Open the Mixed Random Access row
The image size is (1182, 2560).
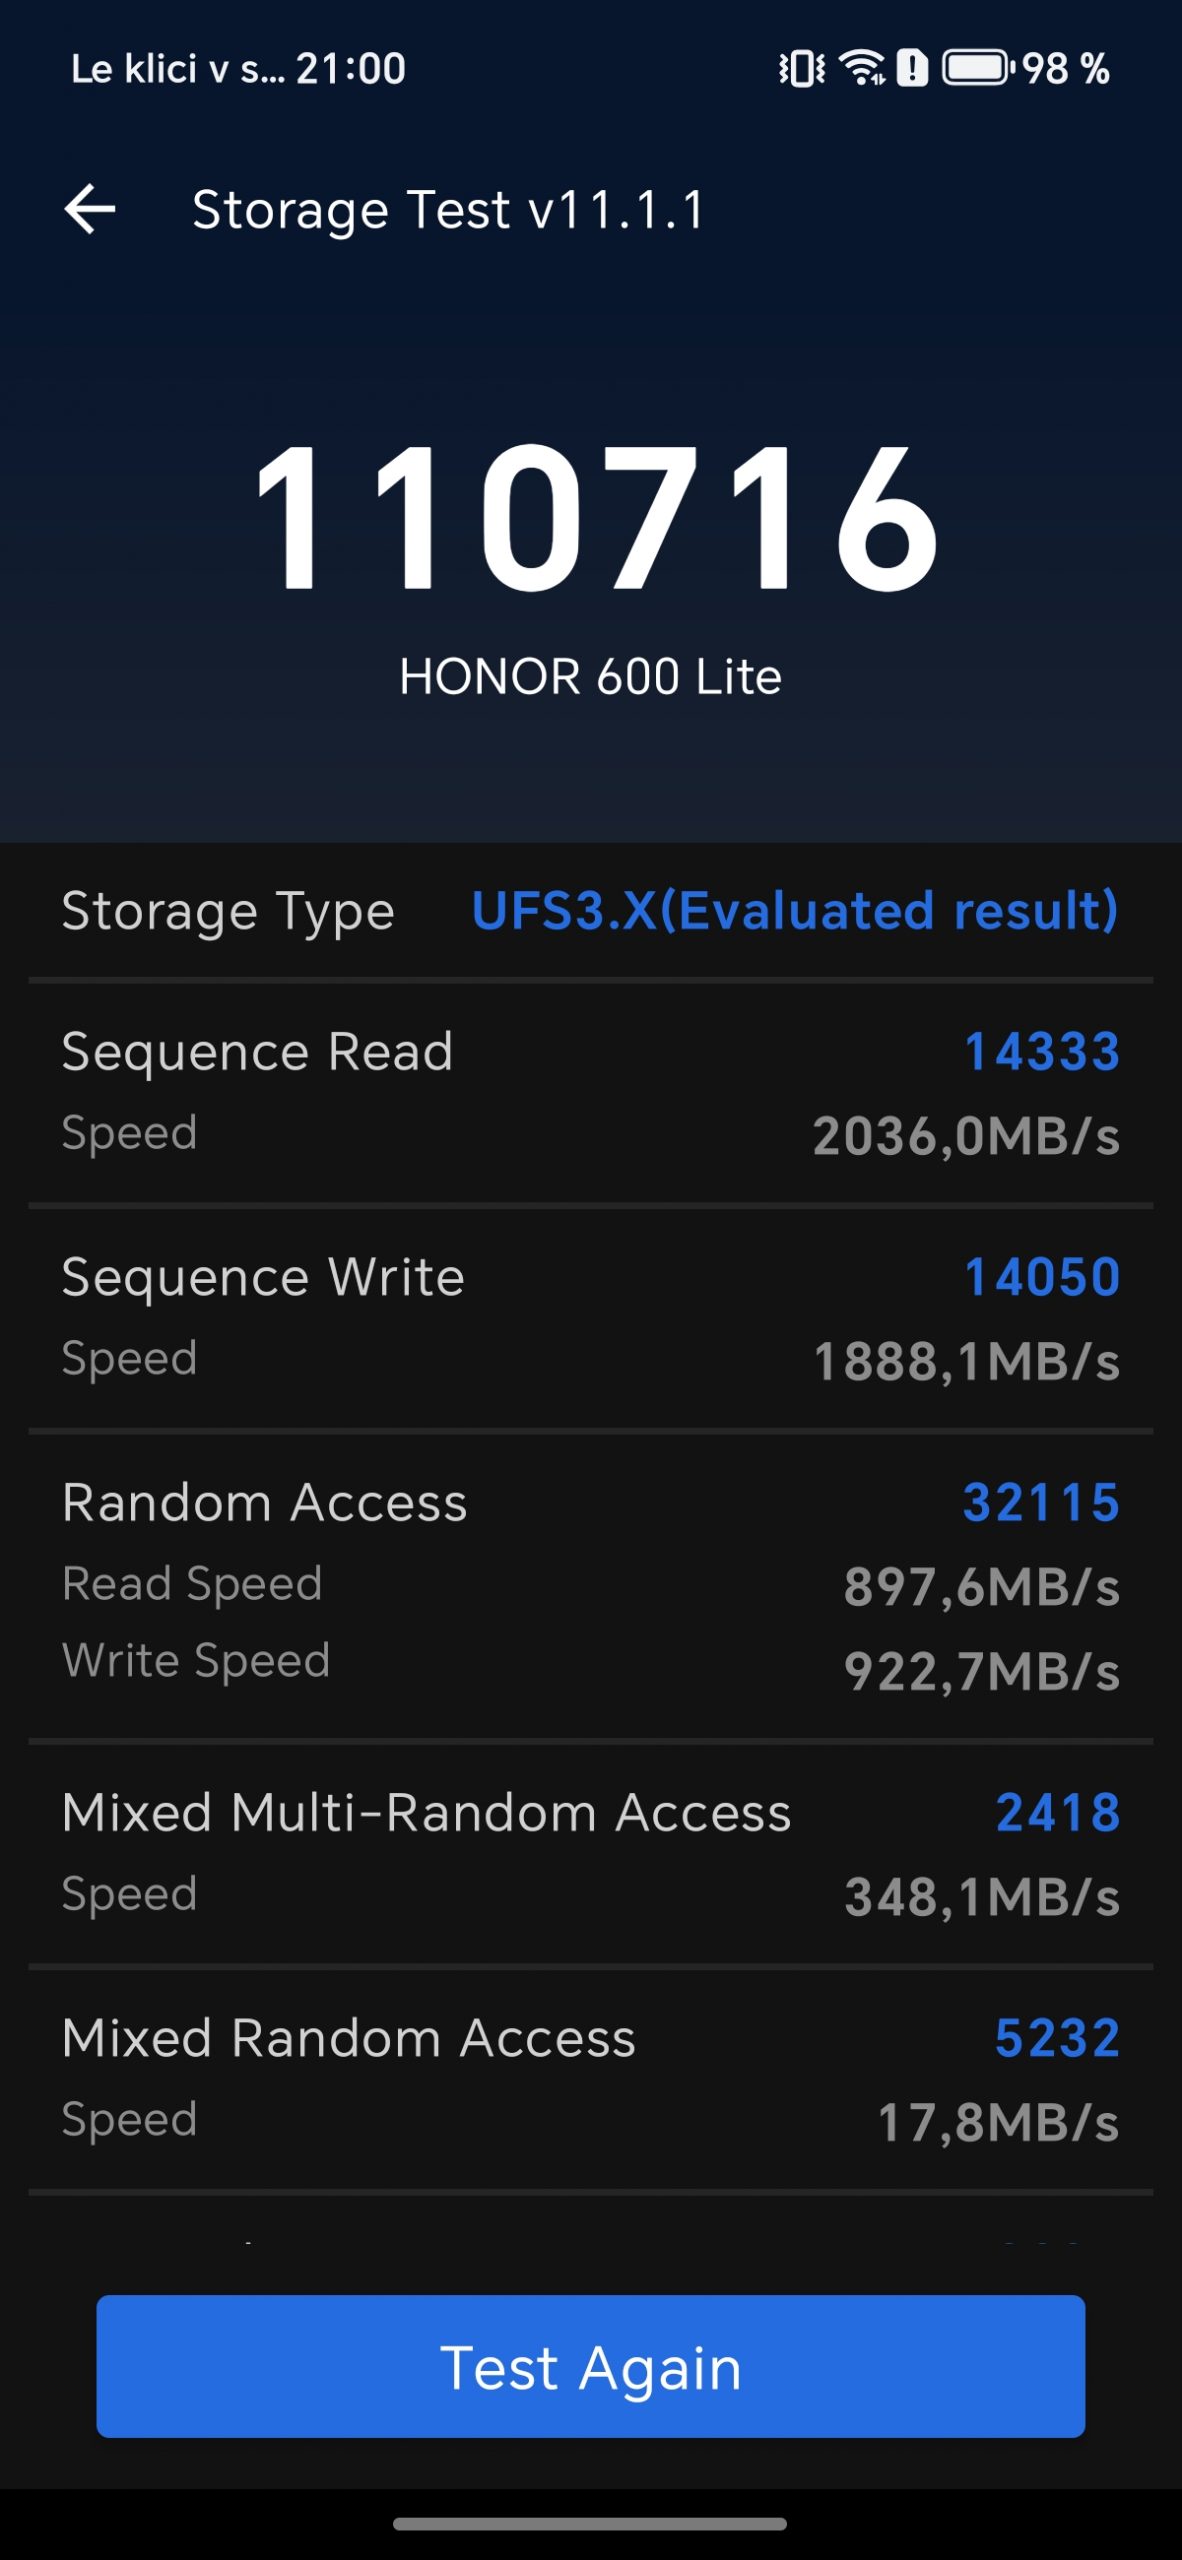point(590,2079)
